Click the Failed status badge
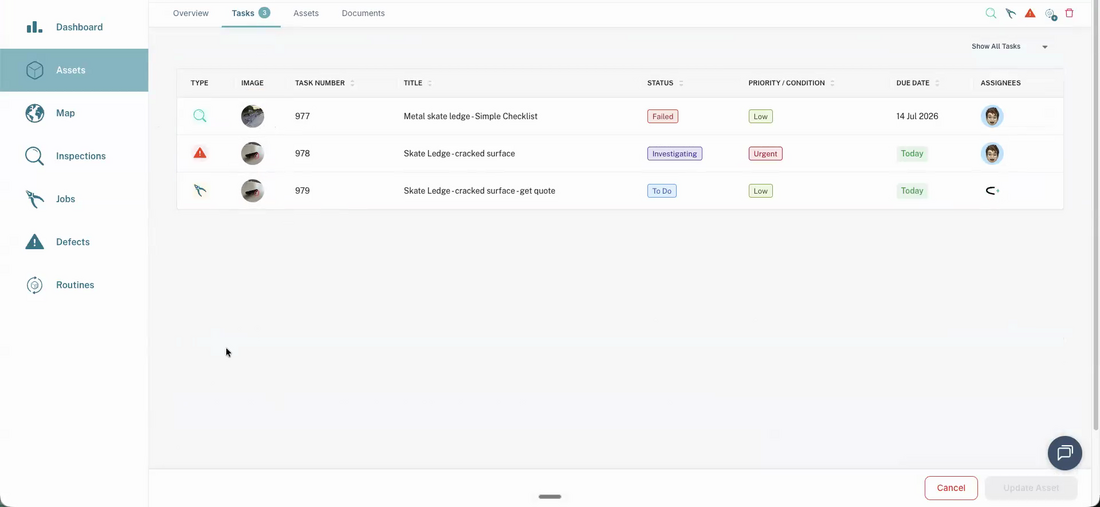The height and width of the screenshot is (507, 1100). tap(662, 116)
